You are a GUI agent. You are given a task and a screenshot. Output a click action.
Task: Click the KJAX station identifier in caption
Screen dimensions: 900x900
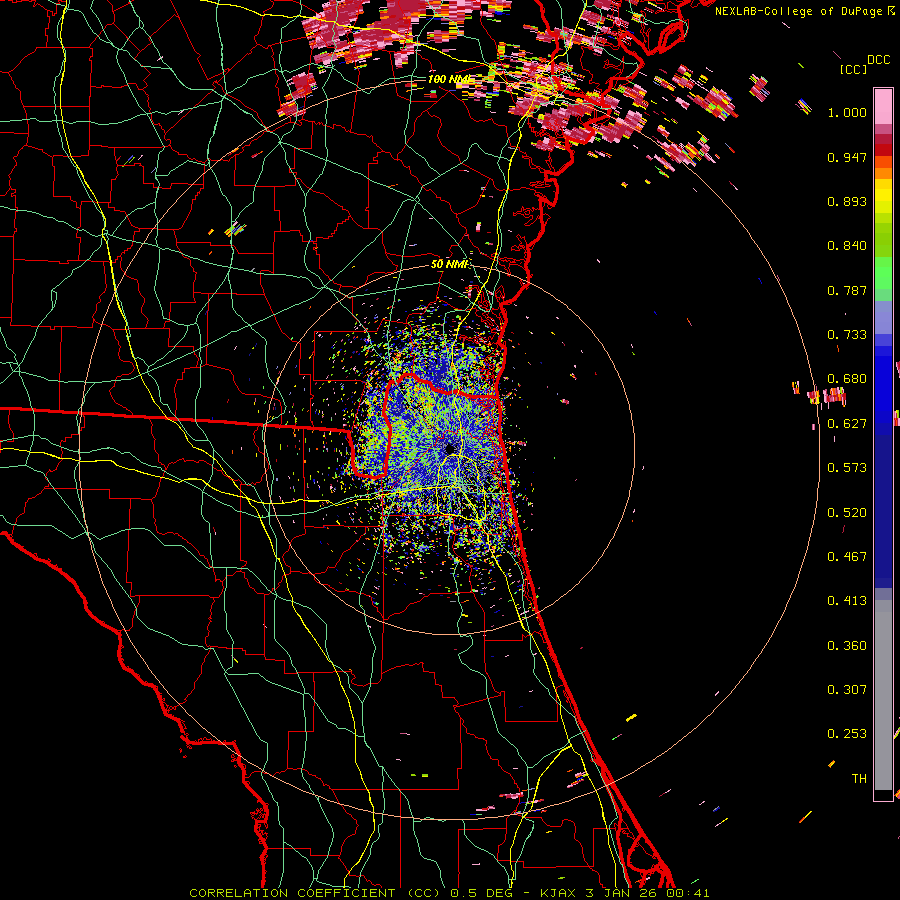[x=560, y=893]
